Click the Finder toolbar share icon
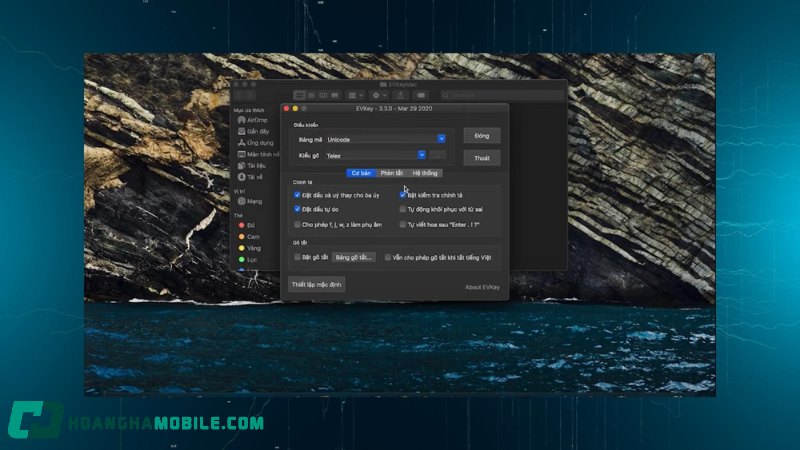The height and width of the screenshot is (450, 800). pyautogui.click(x=400, y=94)
